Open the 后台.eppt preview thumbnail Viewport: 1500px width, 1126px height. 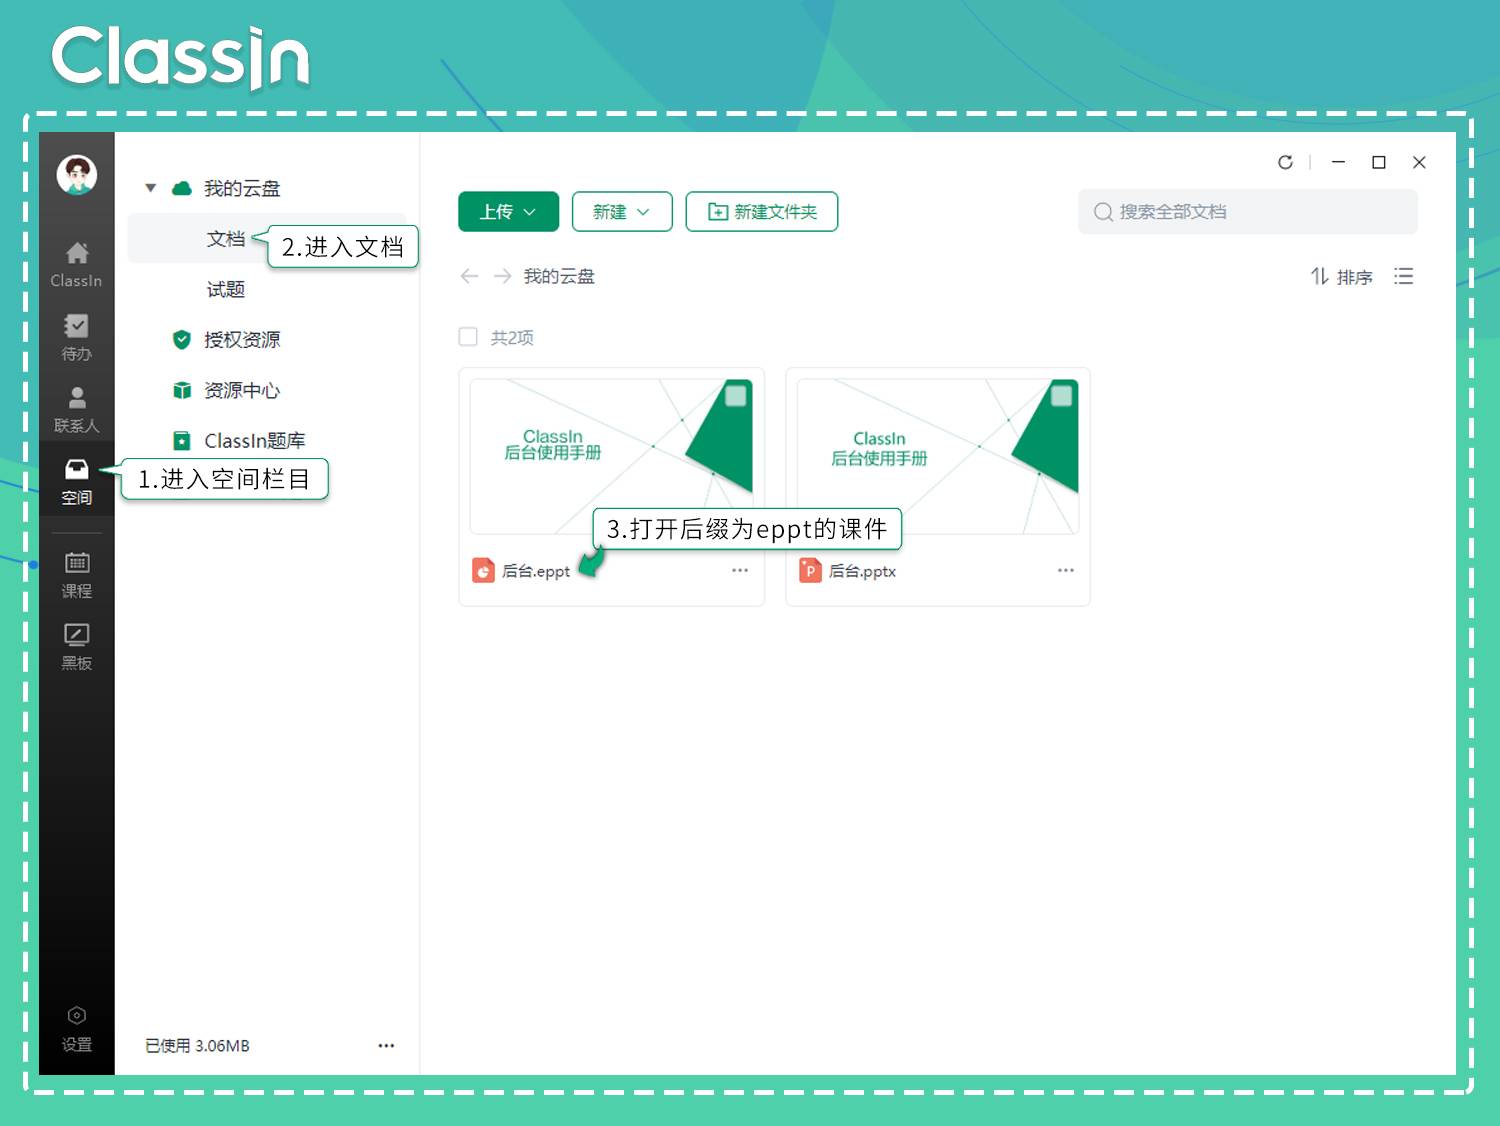(611, 456)
